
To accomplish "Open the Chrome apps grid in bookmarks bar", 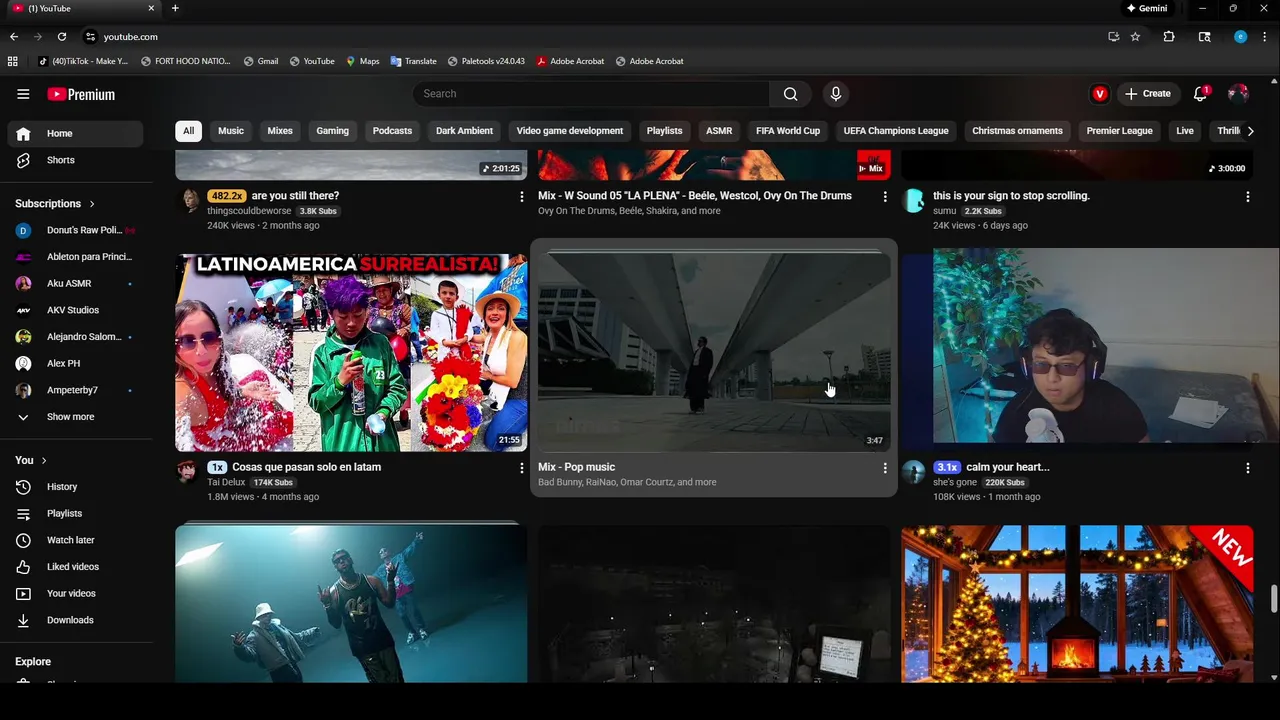I will click(x=13, y=61).
